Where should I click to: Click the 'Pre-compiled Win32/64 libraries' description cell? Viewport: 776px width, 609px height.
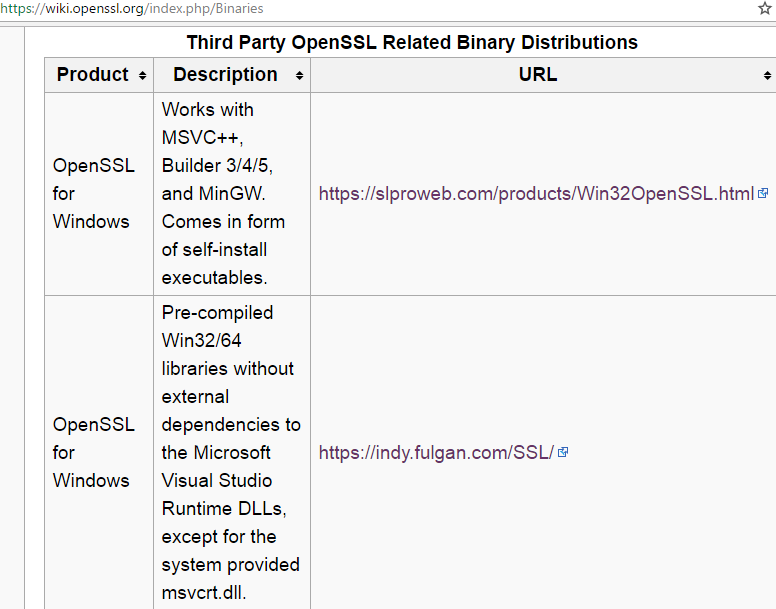point(232,453)
